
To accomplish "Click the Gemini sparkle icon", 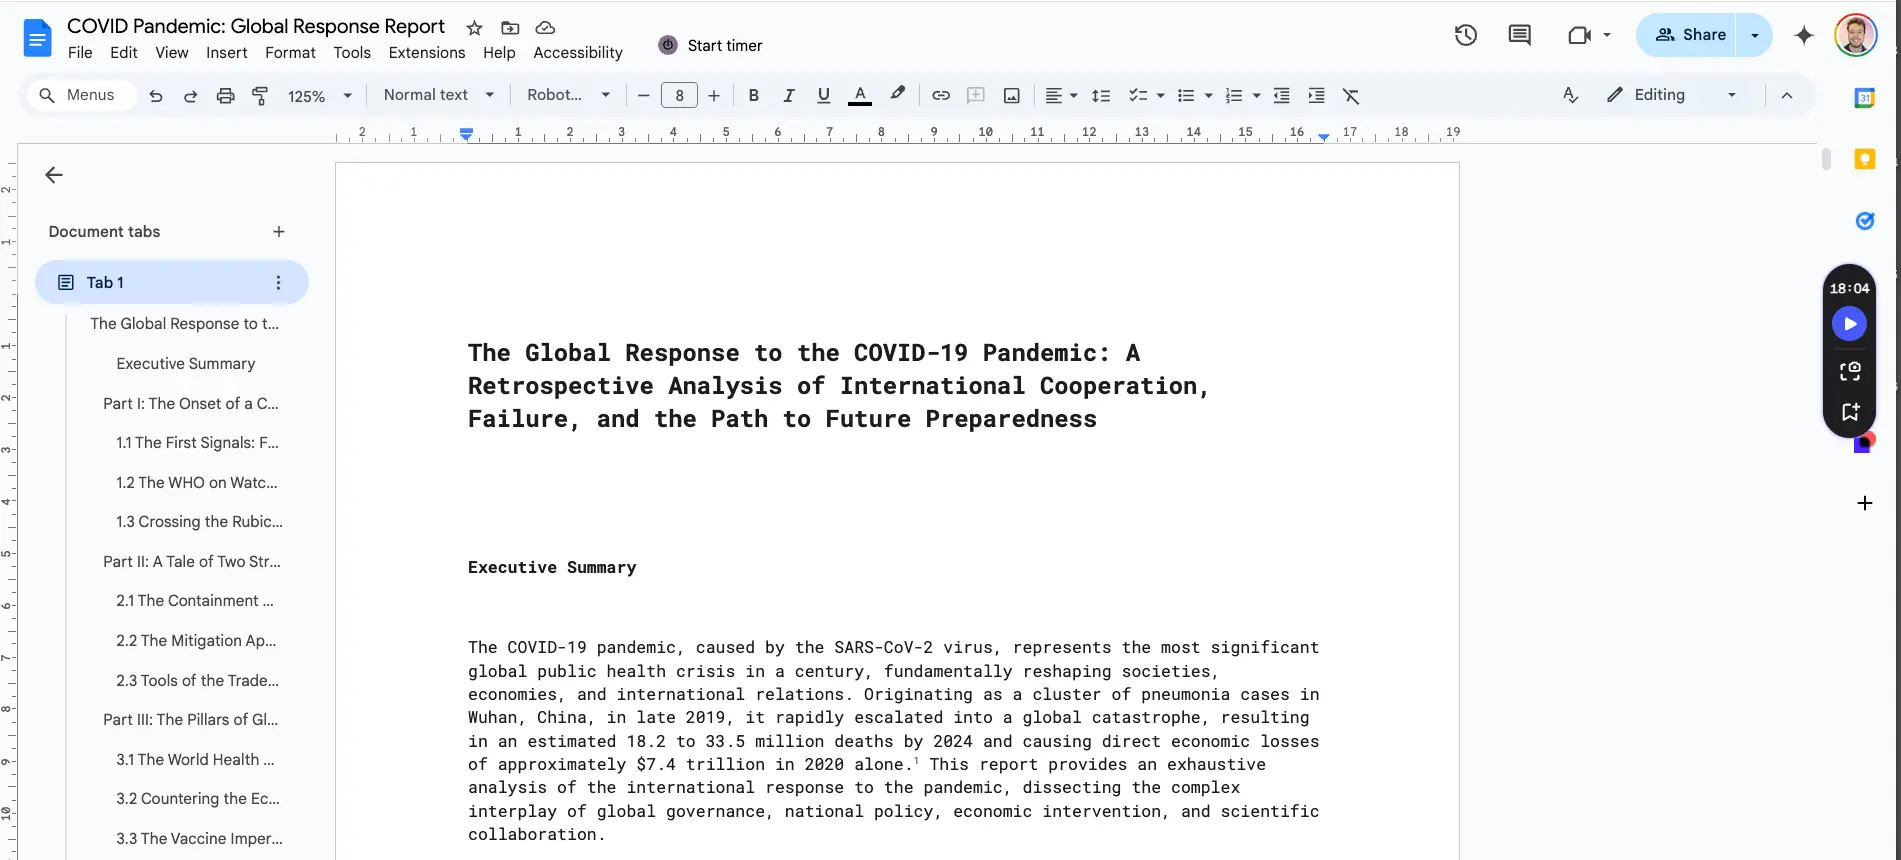I will point(1803,35).
